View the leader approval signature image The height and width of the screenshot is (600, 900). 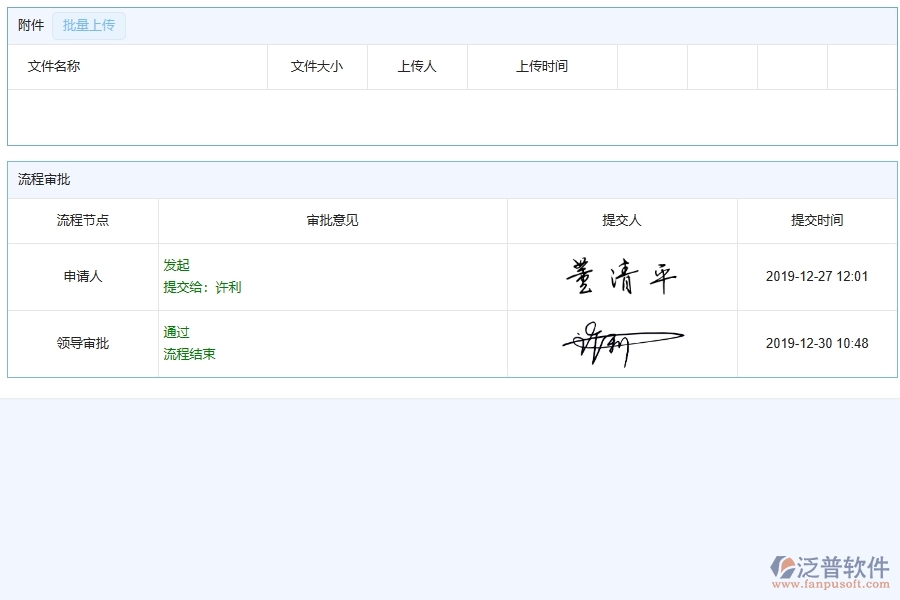pos(622,341)
